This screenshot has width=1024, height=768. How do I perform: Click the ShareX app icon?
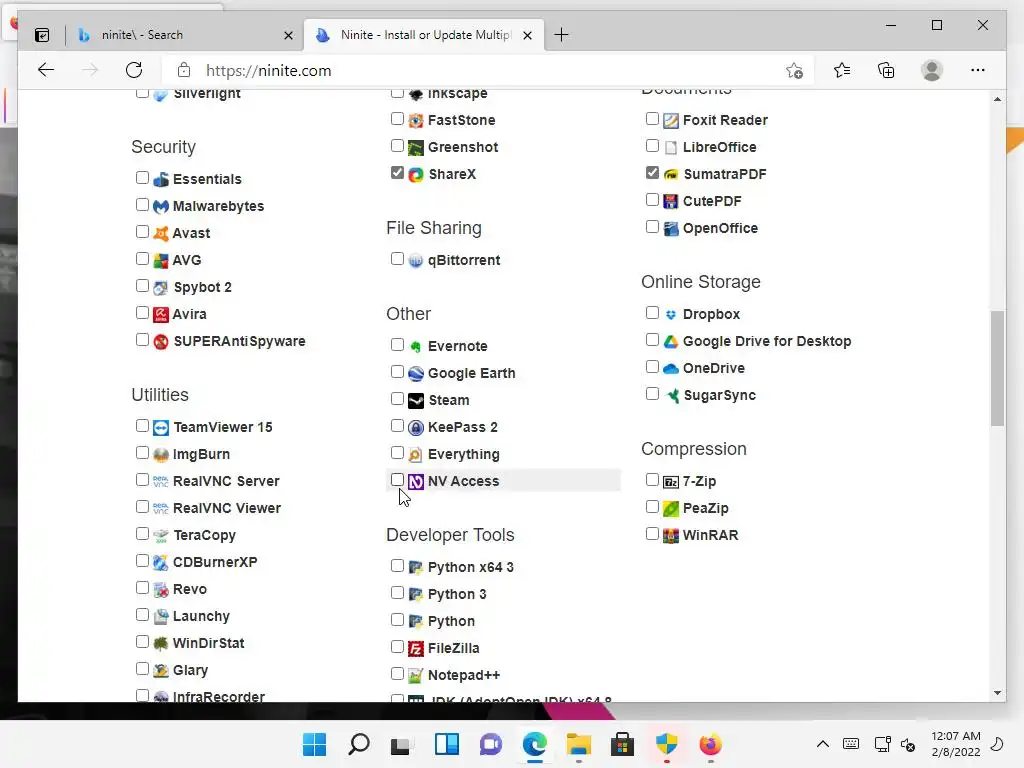(x=416, y=174)
